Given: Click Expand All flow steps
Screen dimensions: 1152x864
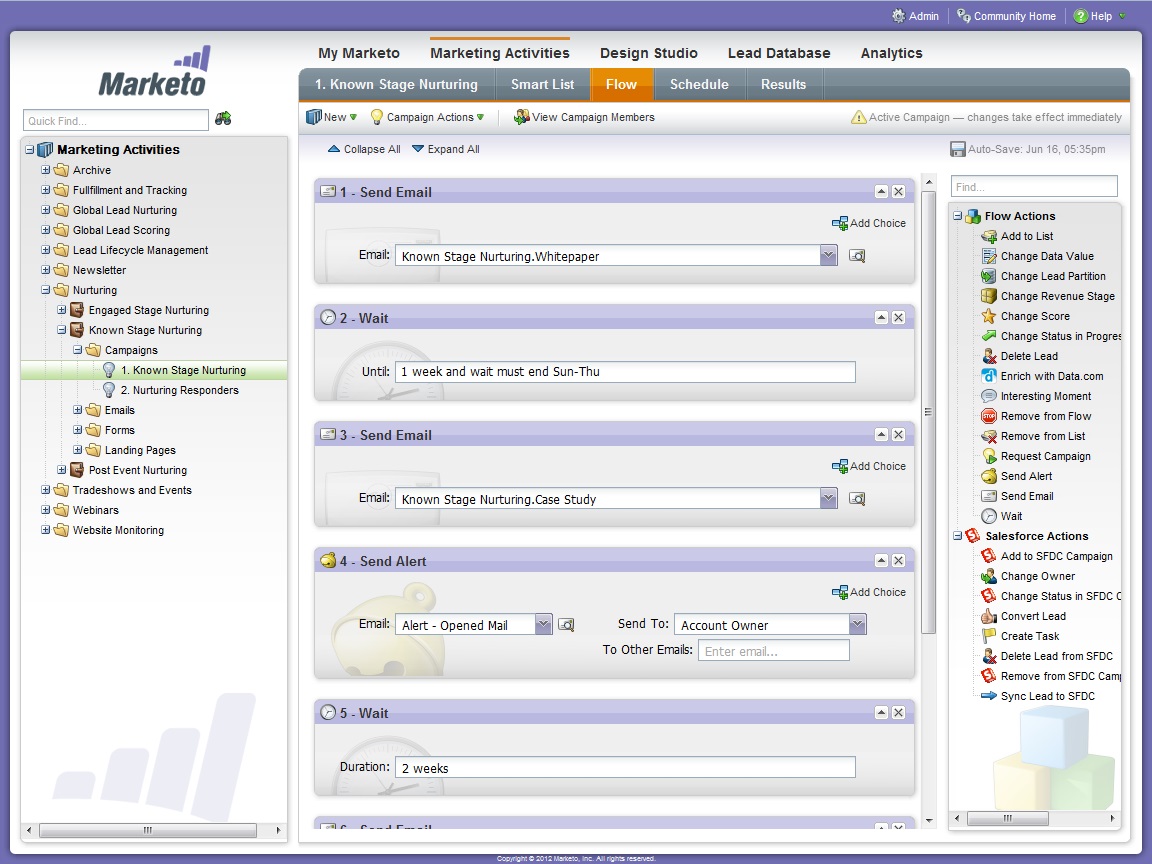Looking at the screenshot, I should [x=445, y=149].
